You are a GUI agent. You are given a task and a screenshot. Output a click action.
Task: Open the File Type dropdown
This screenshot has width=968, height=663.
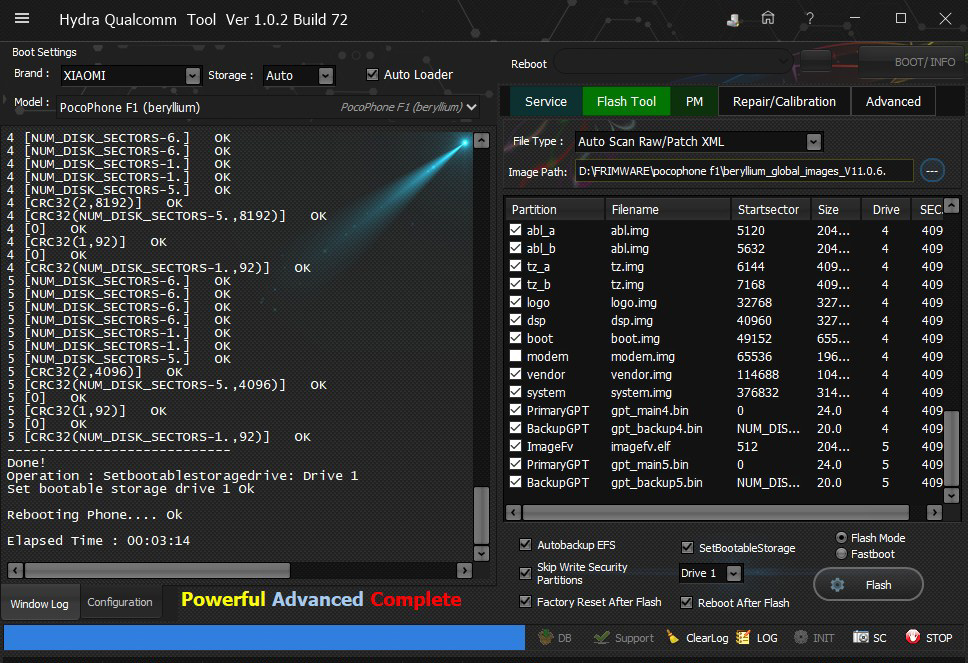(x=814, y=141)
